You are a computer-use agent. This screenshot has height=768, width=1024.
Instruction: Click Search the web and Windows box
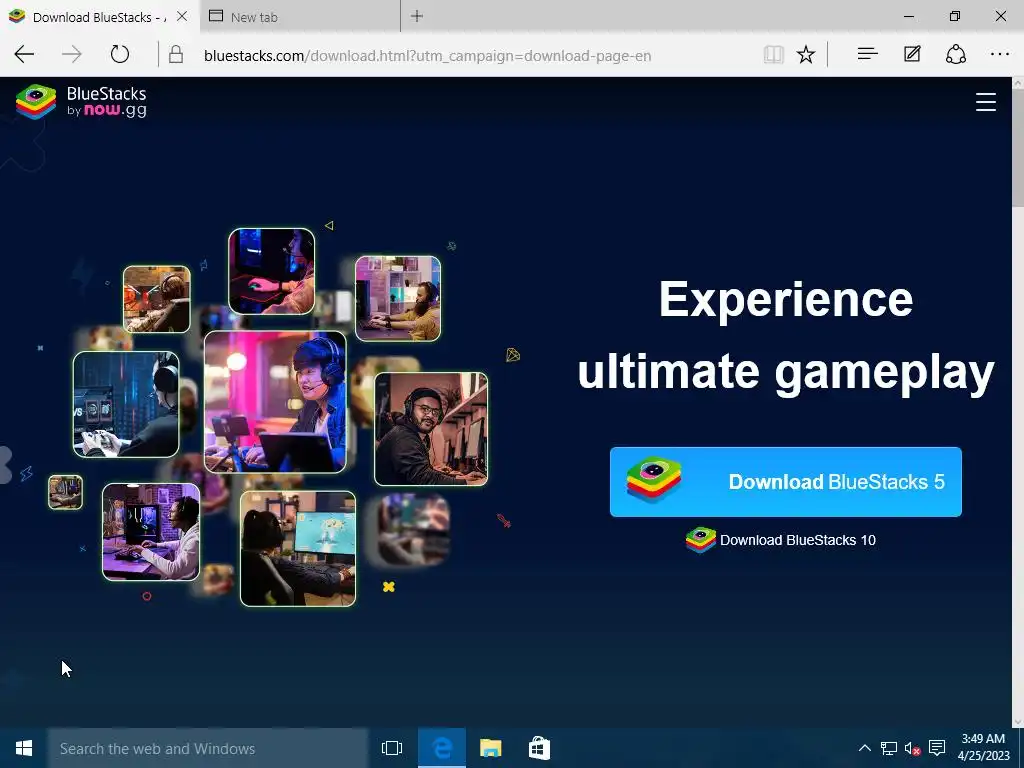(208, 748)
